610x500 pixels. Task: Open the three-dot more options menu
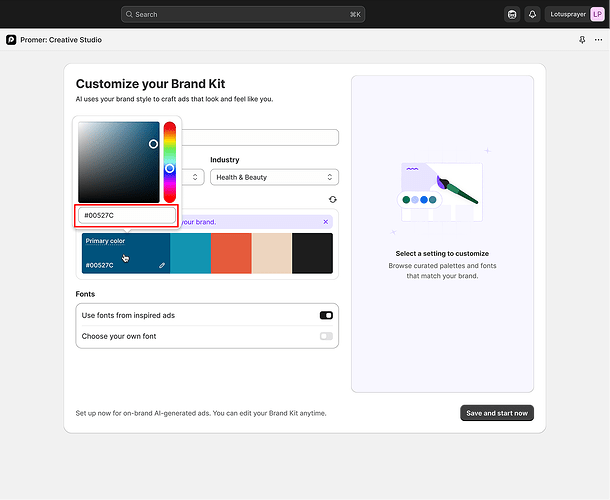coord(598,40)
